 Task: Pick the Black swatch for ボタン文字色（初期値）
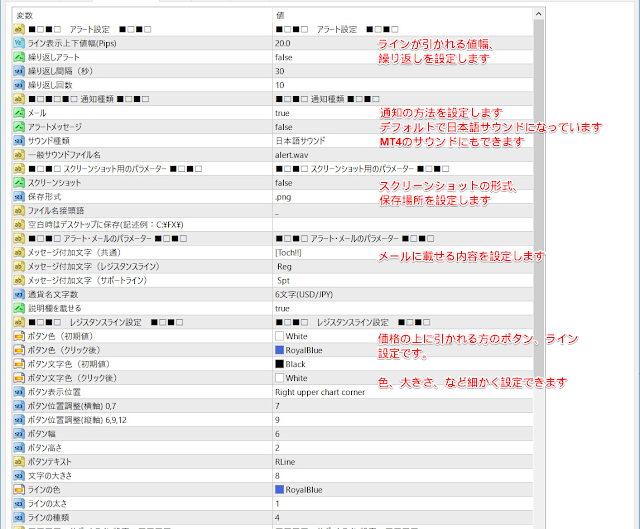click(x=280, y=364)
